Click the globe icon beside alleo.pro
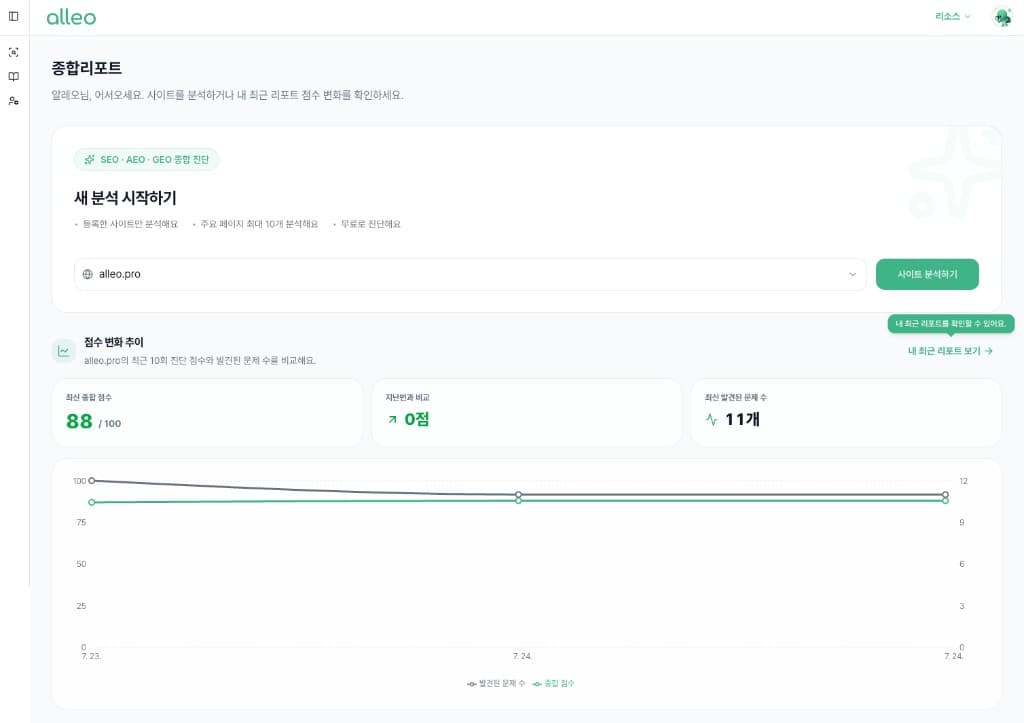Image resolution: width=1024 pixels, height=723 pixels. coord(88,274)
